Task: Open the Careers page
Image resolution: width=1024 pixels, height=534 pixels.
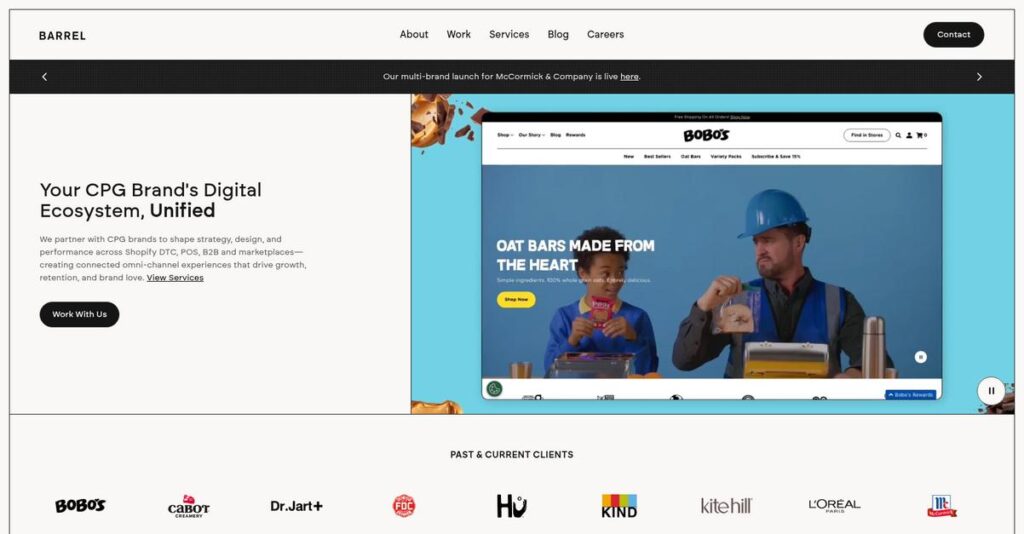Action: 605,35
